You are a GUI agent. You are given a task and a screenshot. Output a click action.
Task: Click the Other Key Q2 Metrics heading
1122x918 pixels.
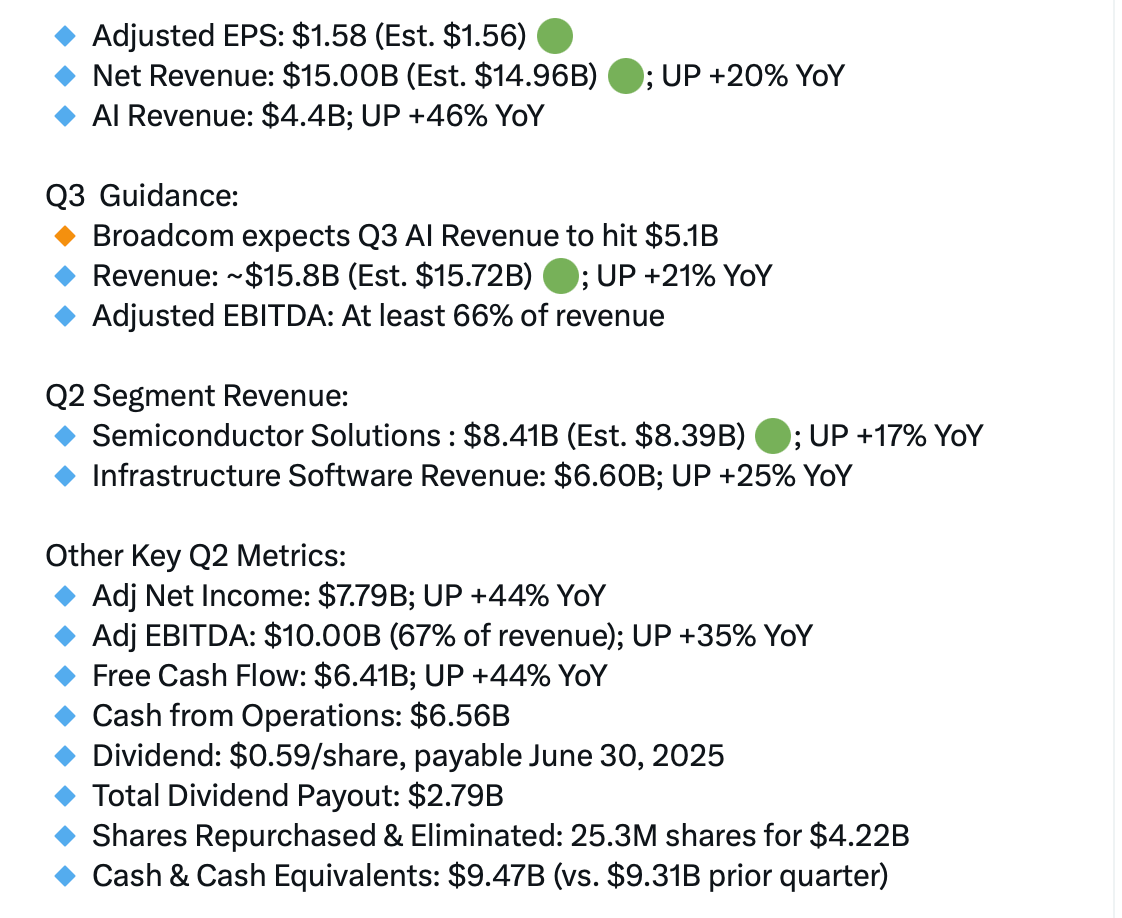[195, 557]
